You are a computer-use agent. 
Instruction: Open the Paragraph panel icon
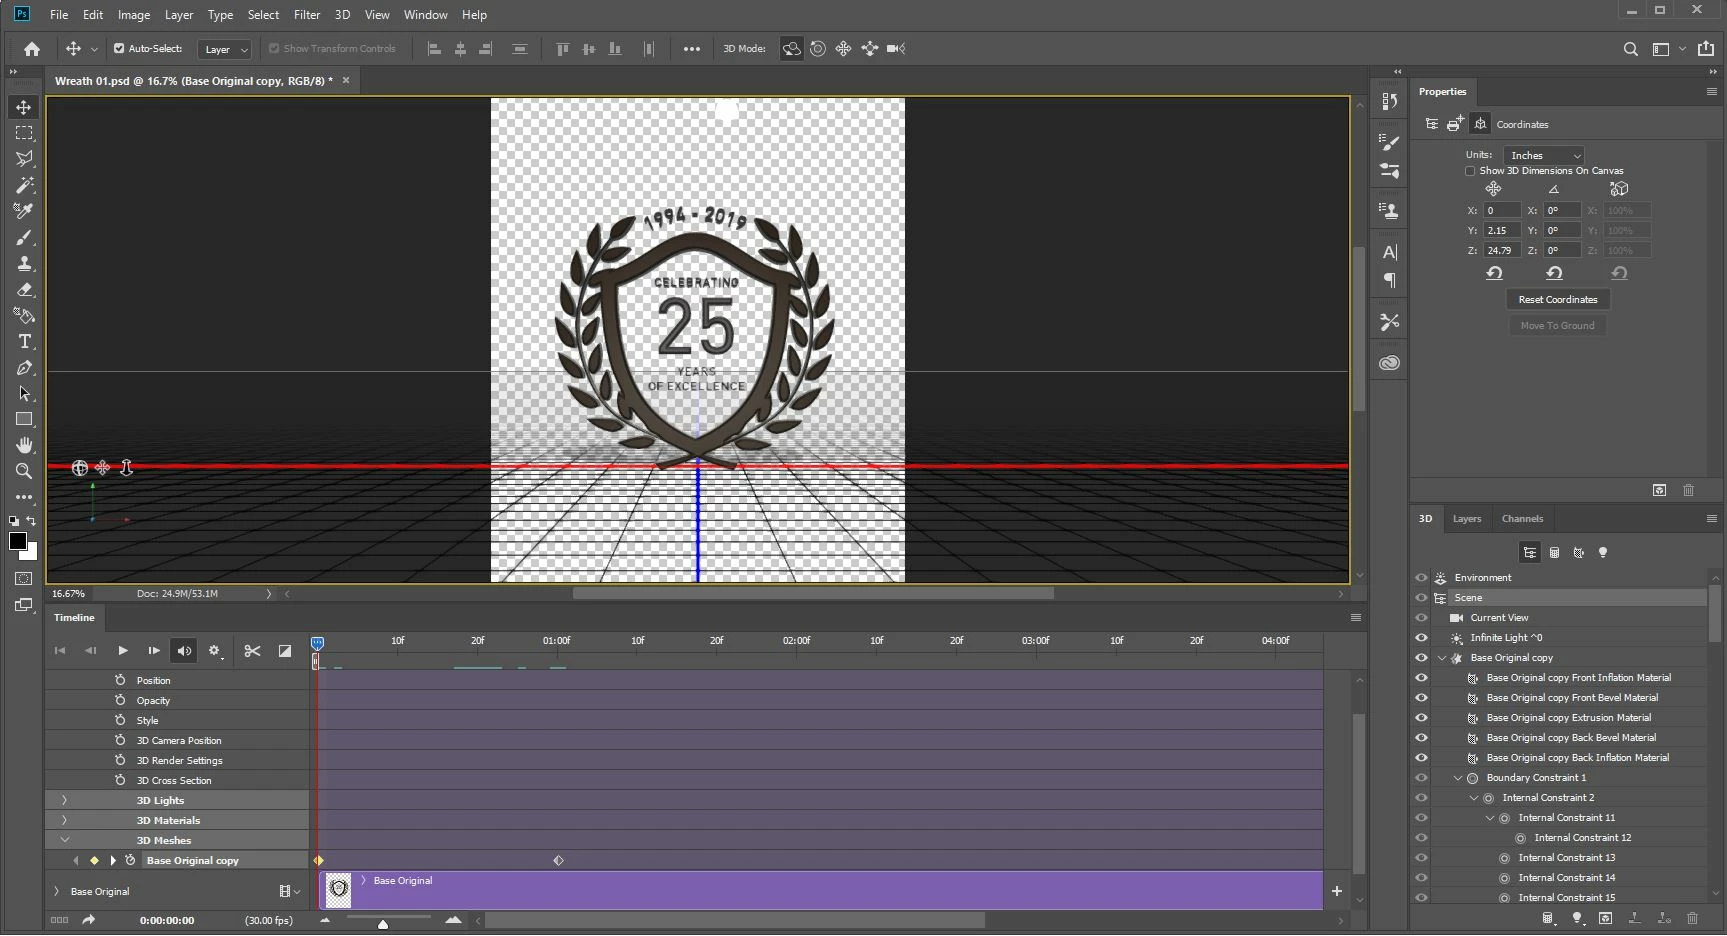[1390, 281]
